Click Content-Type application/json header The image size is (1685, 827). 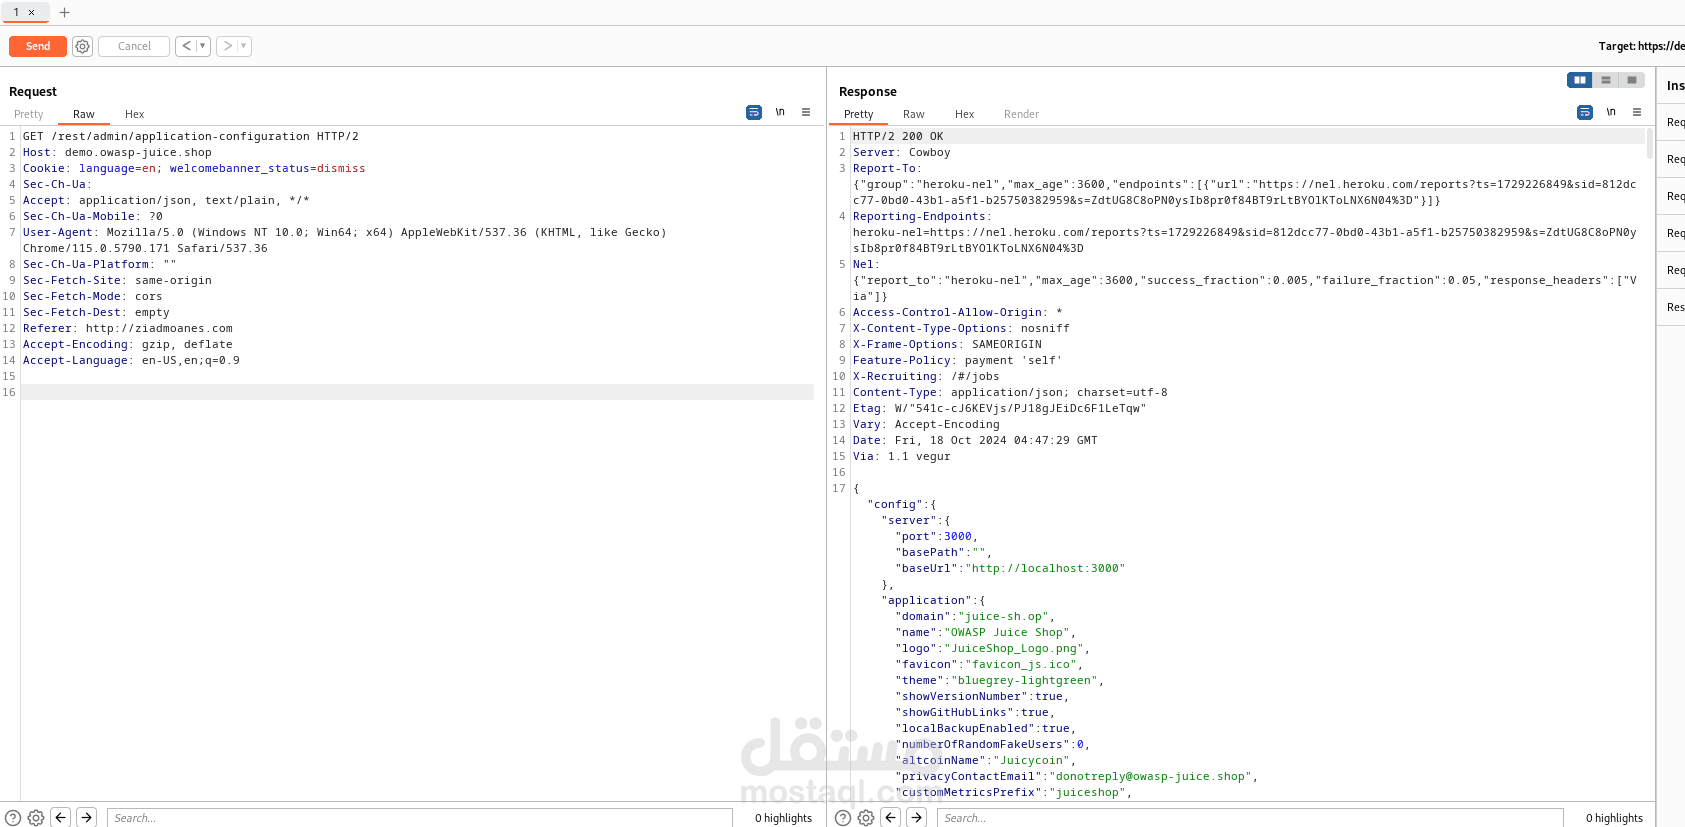[x=1010, y=392]
